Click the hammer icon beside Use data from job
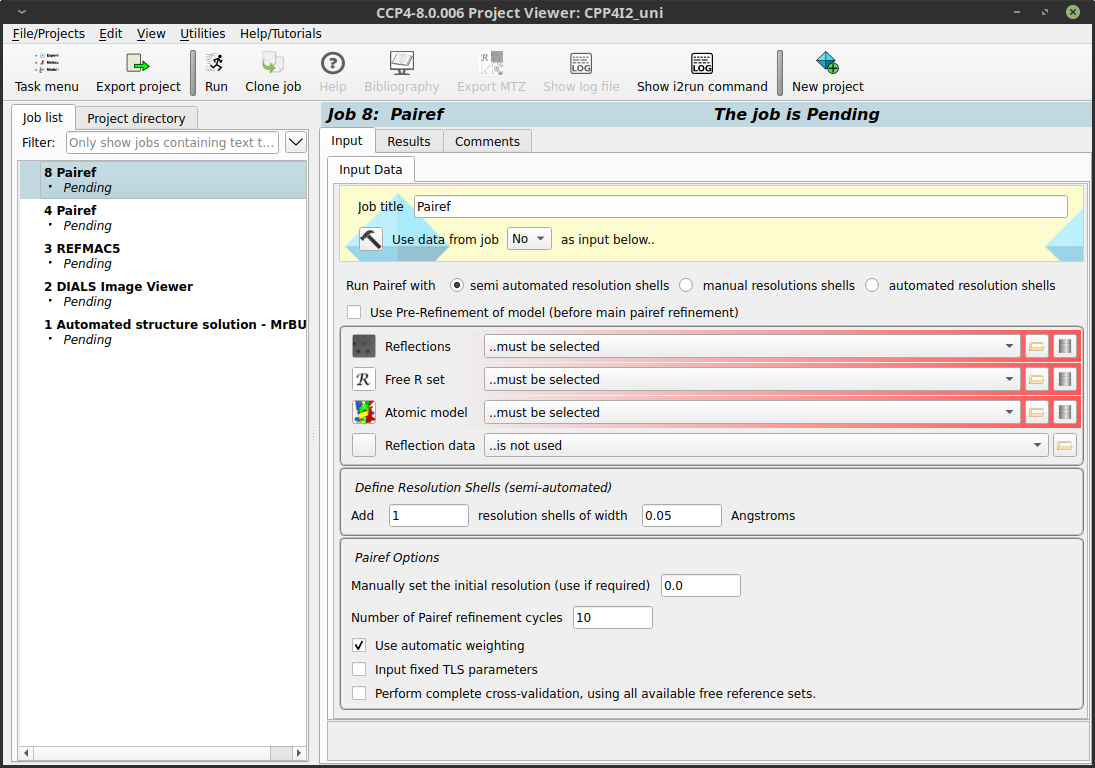The height and width of the screenshot is (768, 1095). click(370, 239)
